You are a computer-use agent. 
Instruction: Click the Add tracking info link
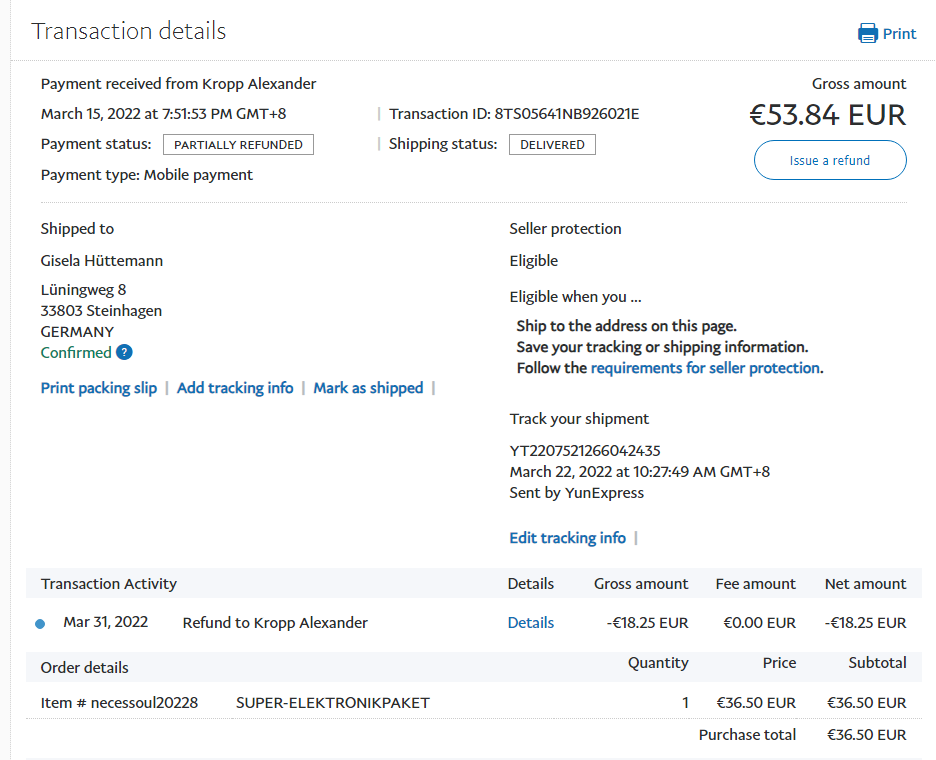pyautogui.click(x=235, y=388)
